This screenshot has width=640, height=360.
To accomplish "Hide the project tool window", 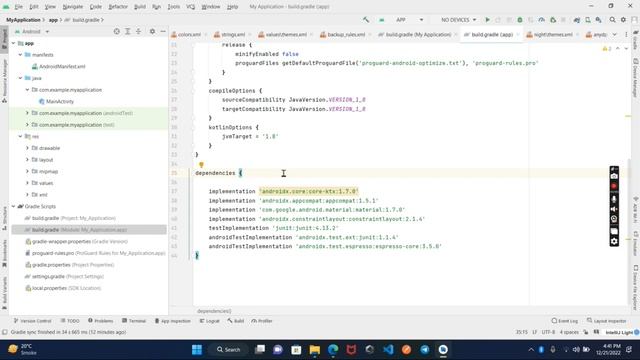I will [x=163, y=31].
